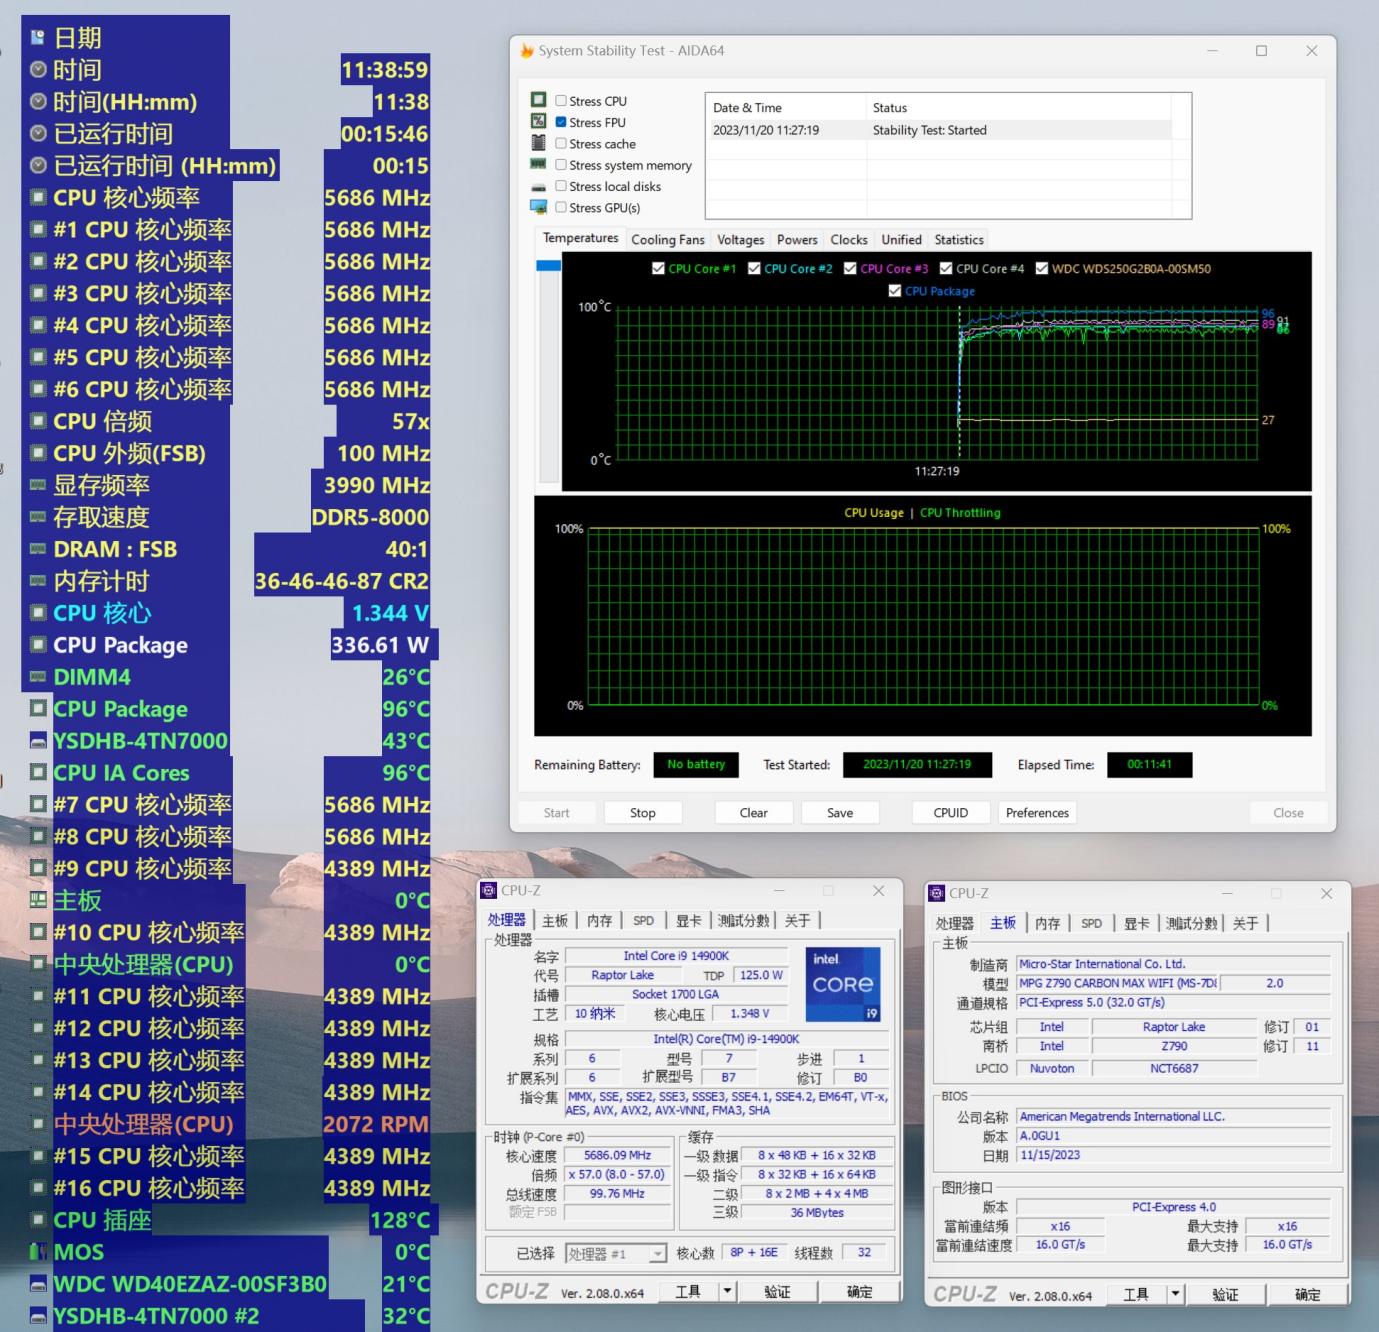Toggle CPU Package graph checkbox
Screen dimensions: 1379x1332
895,291
